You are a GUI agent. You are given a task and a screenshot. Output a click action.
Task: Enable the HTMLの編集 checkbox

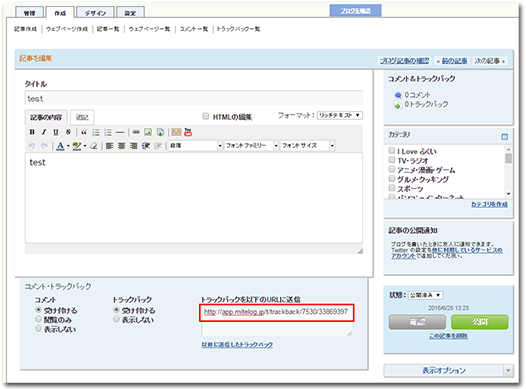[x=206, y=116]
